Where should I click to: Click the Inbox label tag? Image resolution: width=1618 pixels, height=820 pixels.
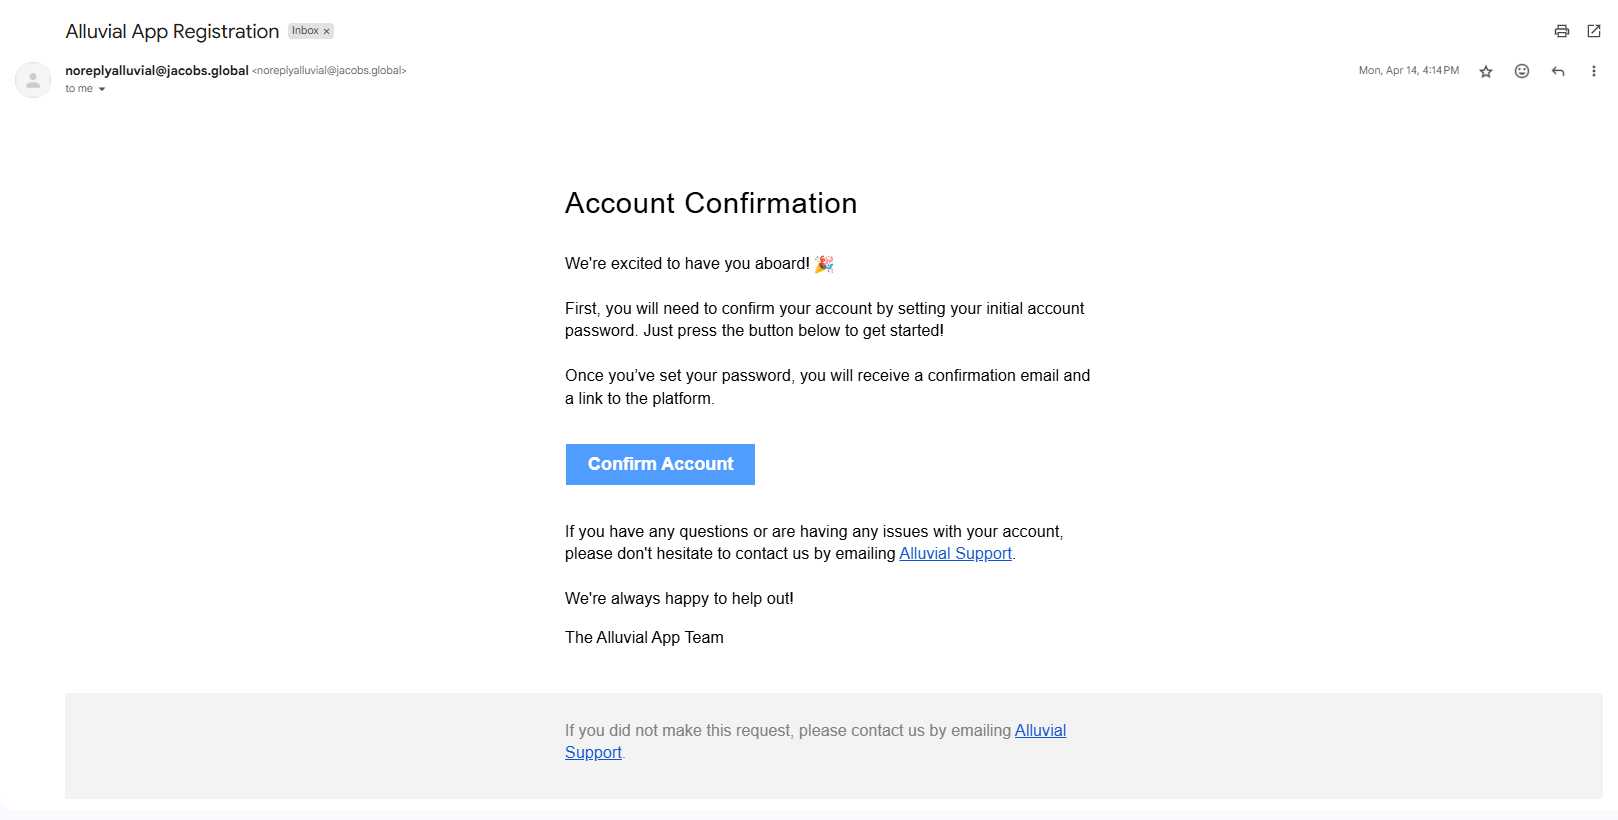point(305,31)
